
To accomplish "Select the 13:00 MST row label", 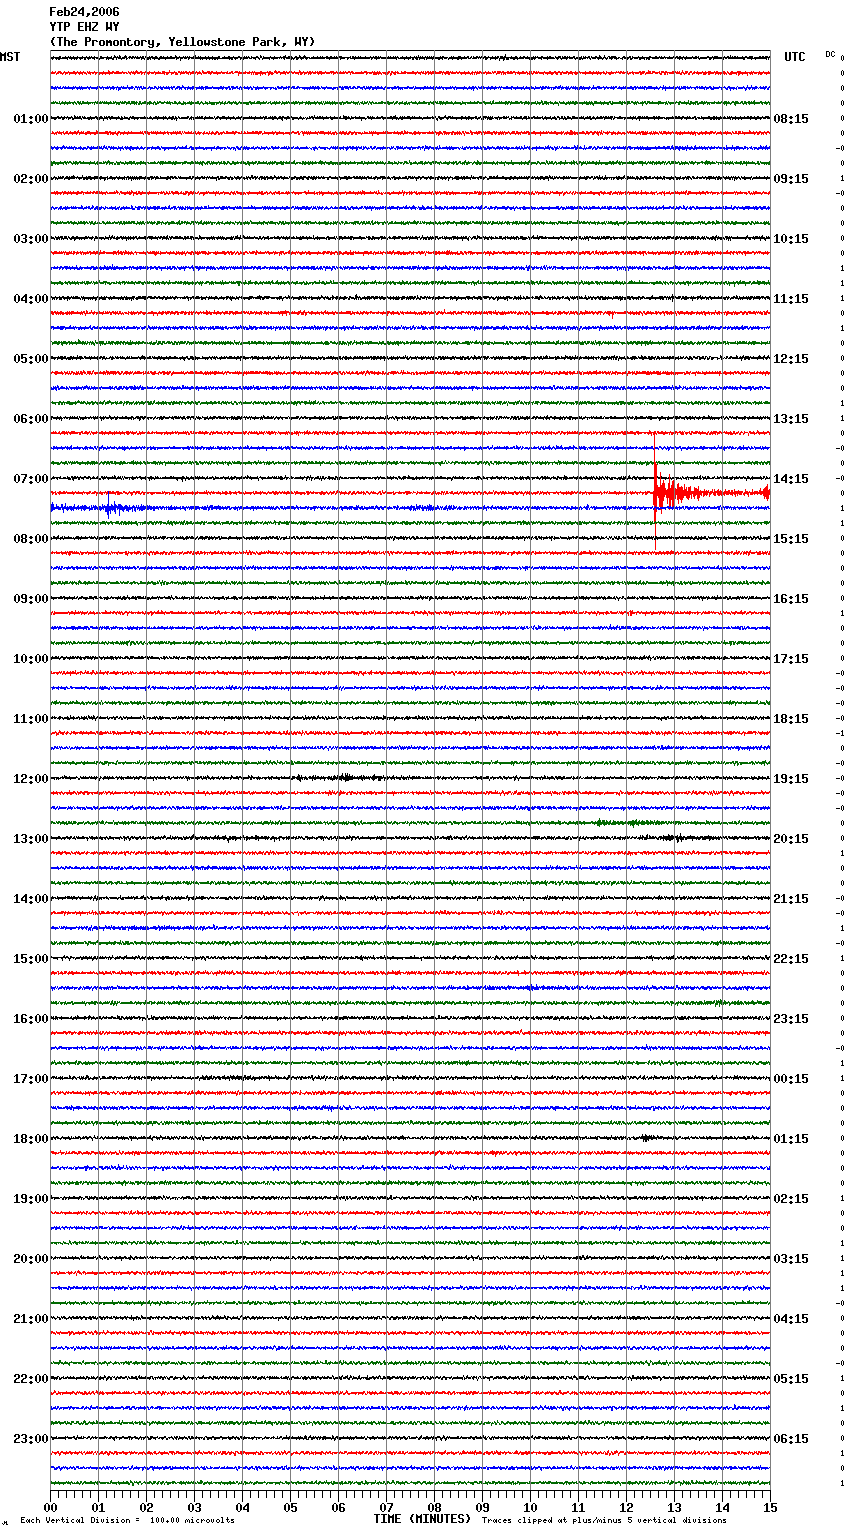I will (30, 839).
